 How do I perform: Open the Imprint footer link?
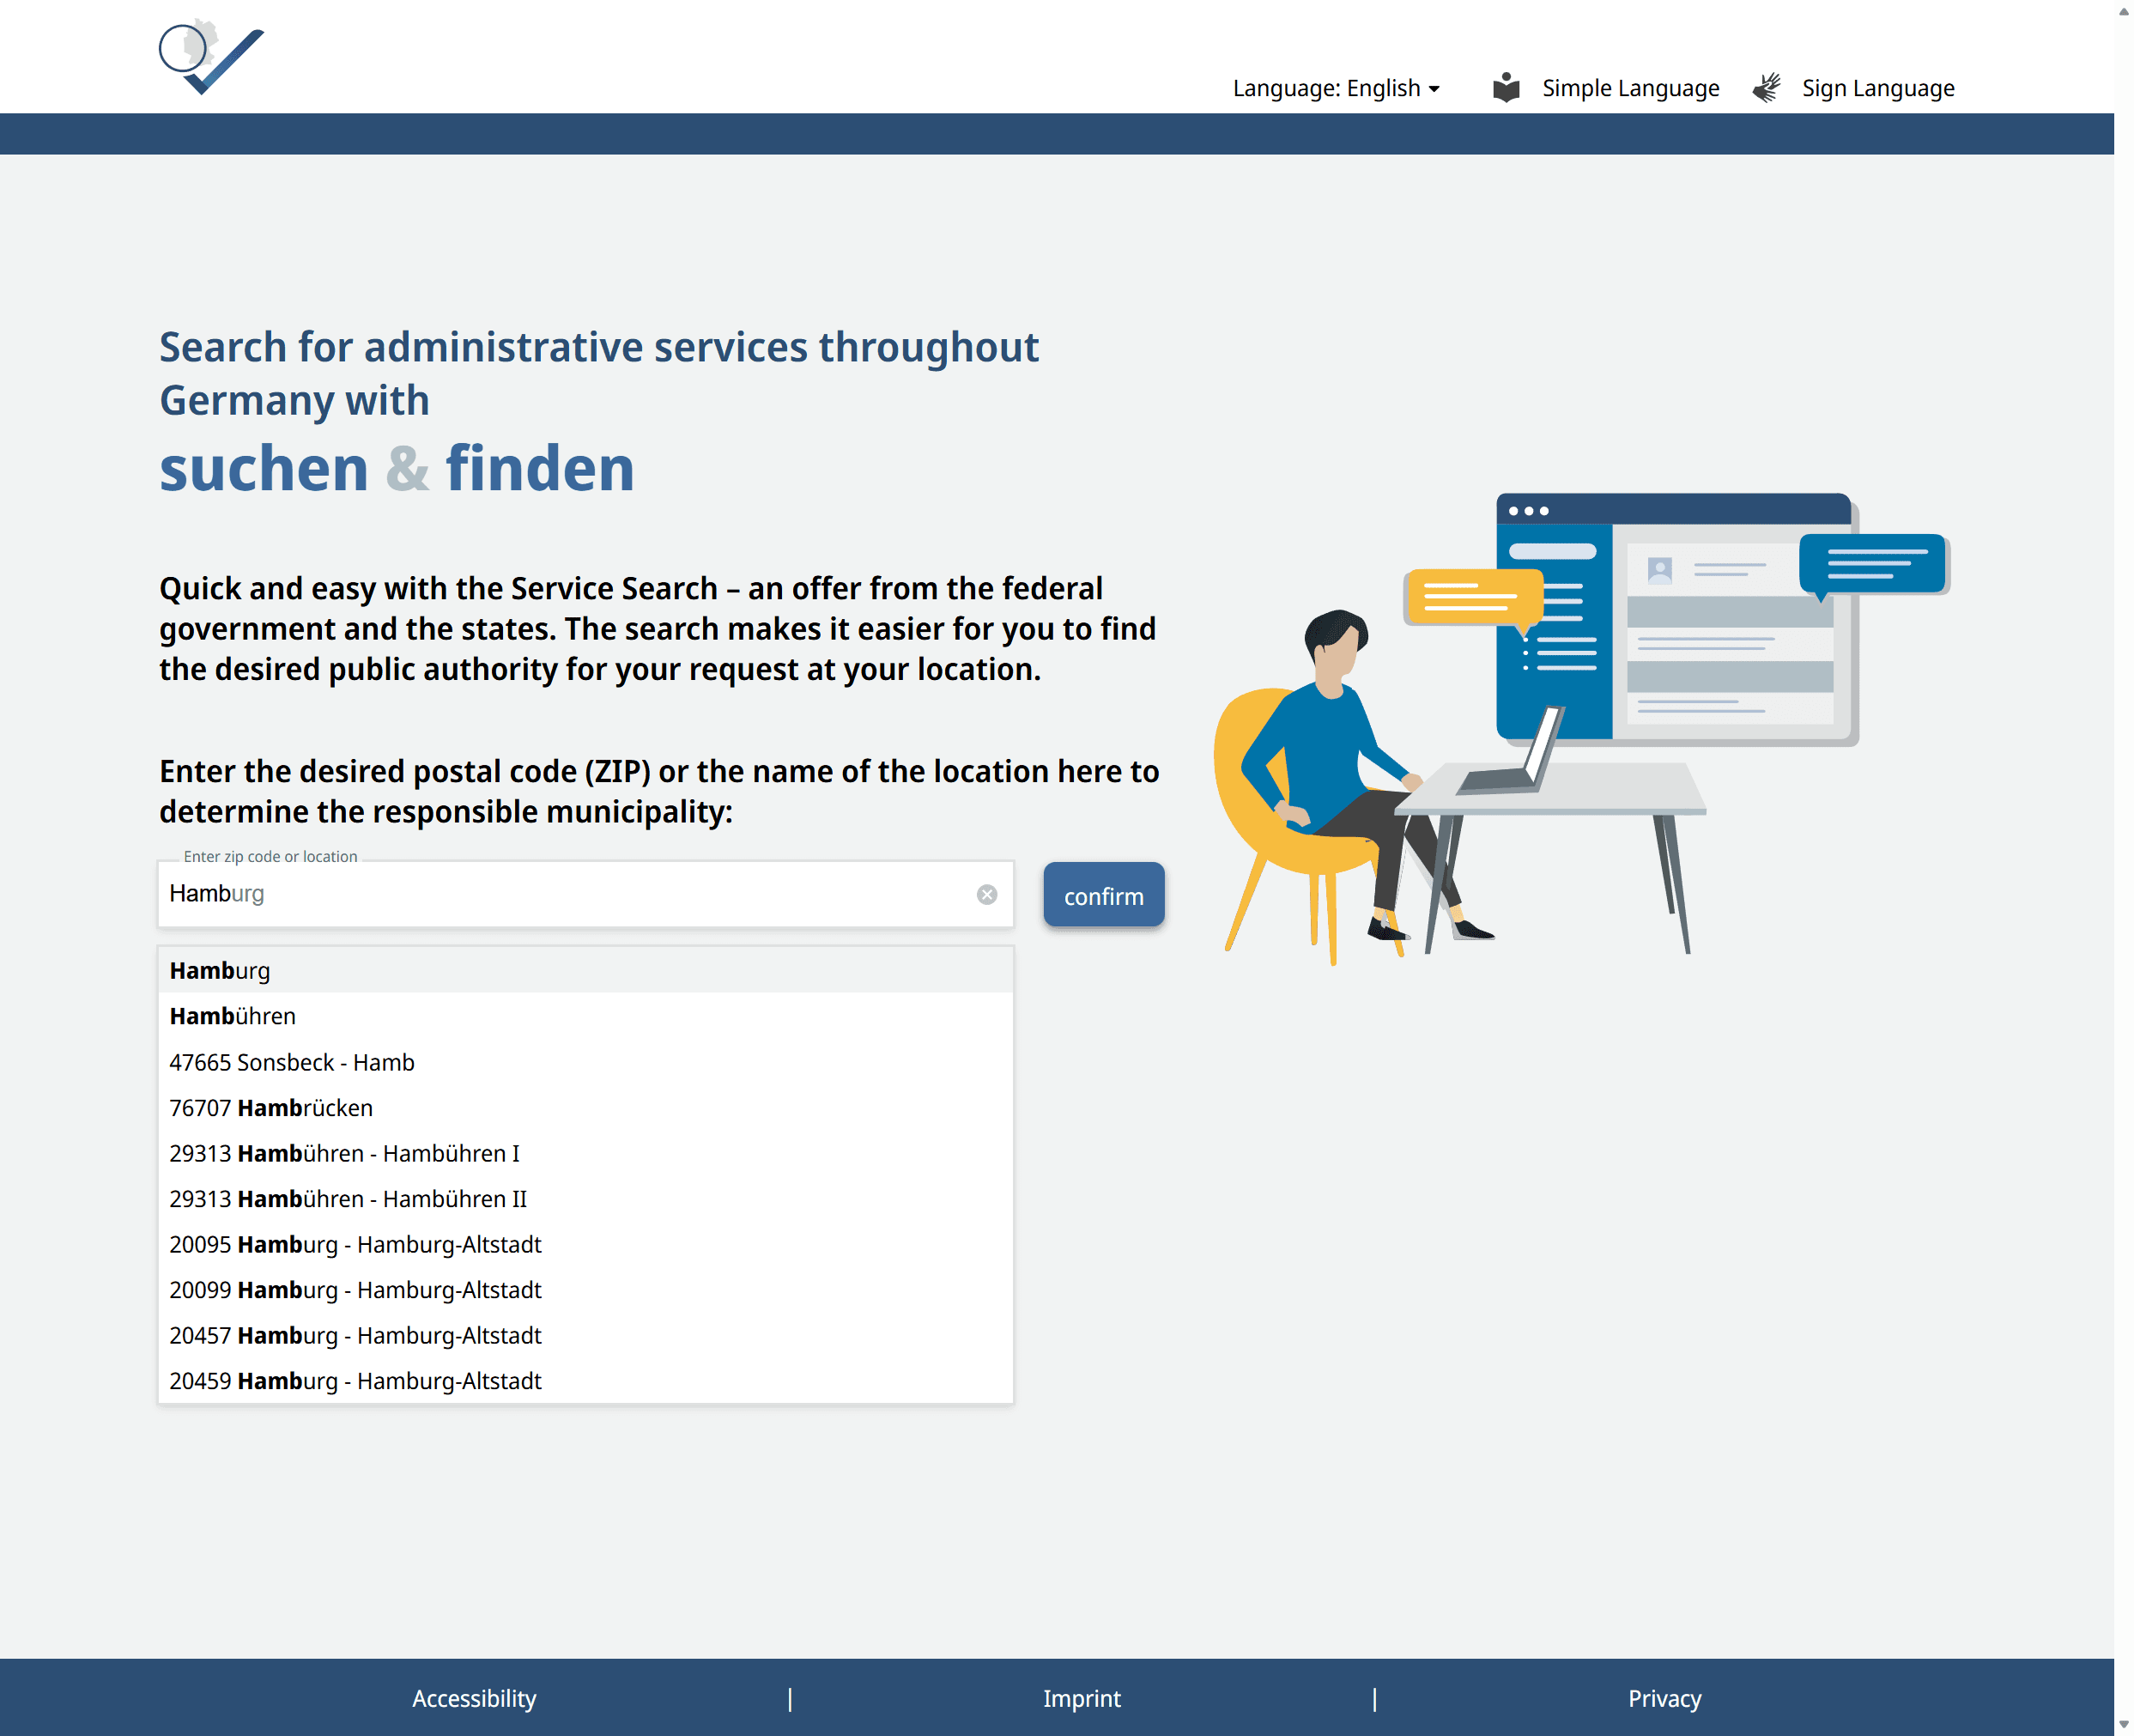point(1081,1698)
